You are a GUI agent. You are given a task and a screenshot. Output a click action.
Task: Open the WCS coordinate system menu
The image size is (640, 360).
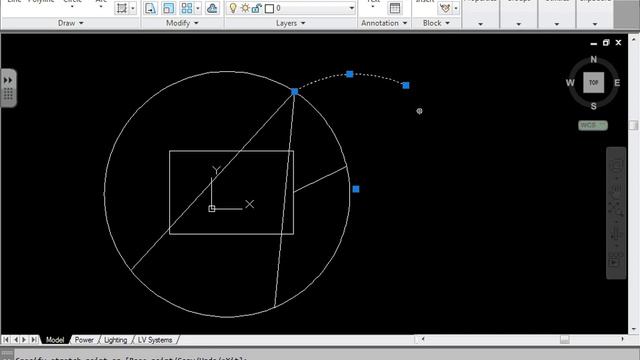pyautogui.click(x=593, y=125)
